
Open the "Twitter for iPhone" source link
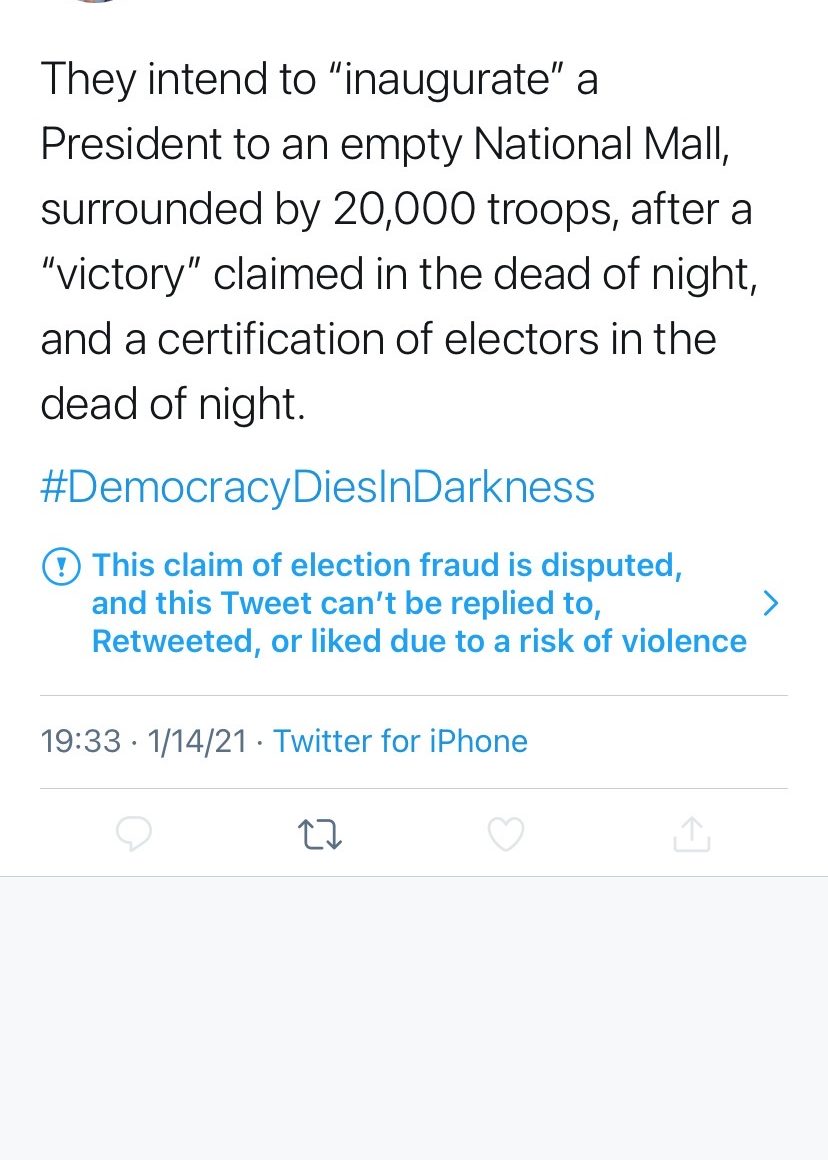click(400, 741)
